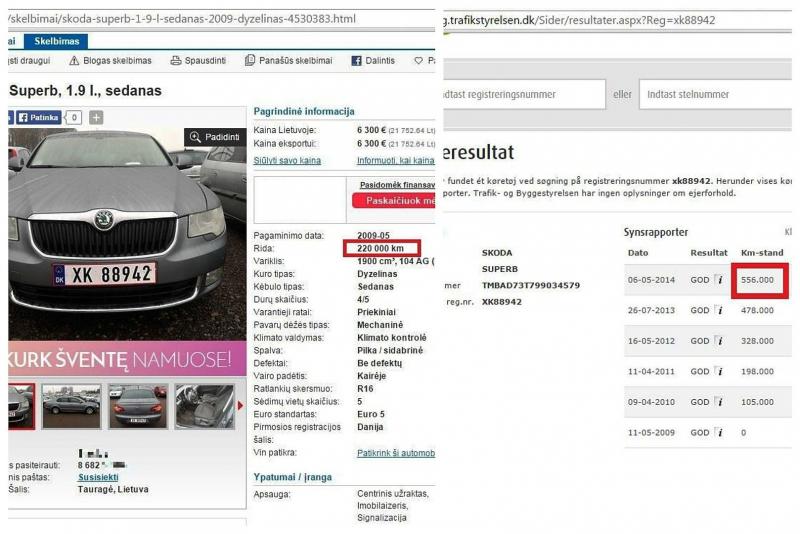Open Patikrink šį automobilį VIN link

point(396,453)
